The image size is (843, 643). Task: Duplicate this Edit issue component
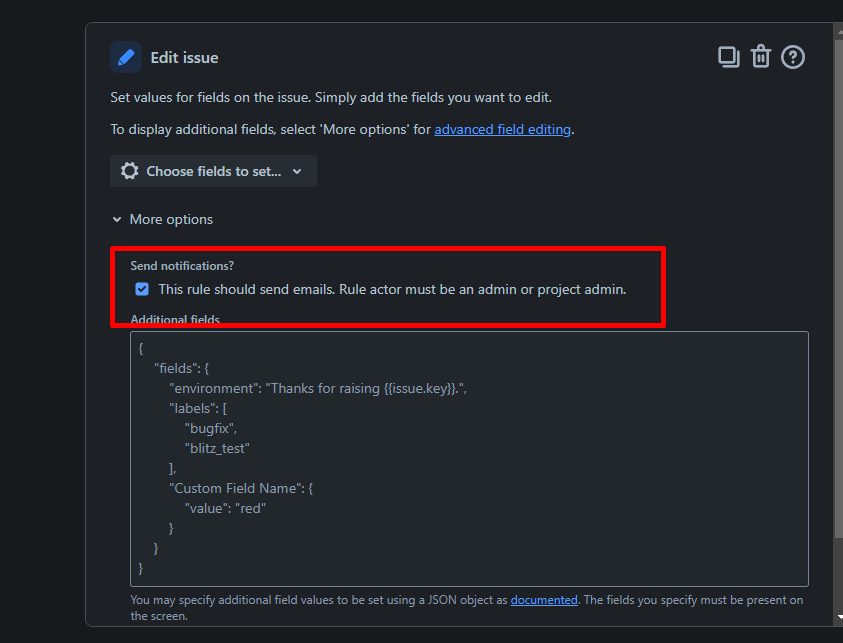pyautogui.click(x=728, y=57)
